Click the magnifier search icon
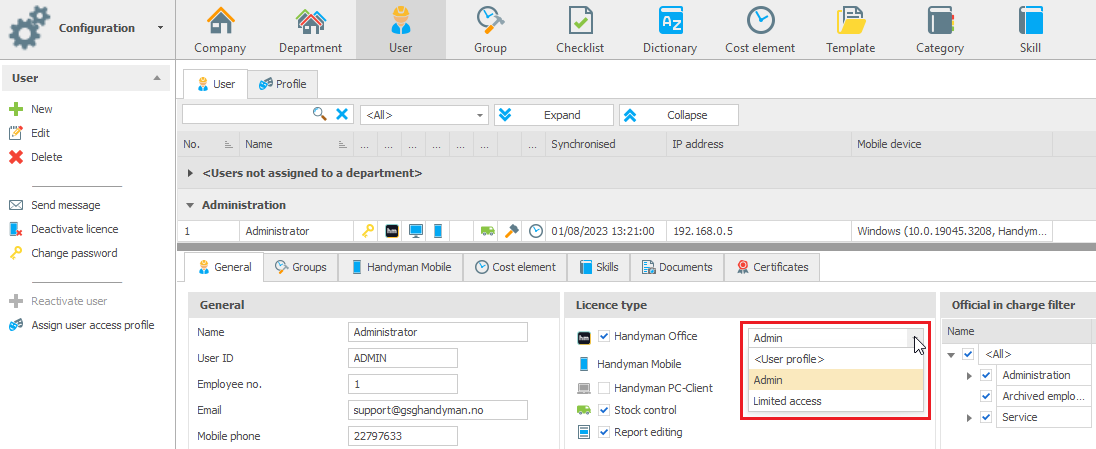This screenshot has height=449, width=1096. (319, 114)
